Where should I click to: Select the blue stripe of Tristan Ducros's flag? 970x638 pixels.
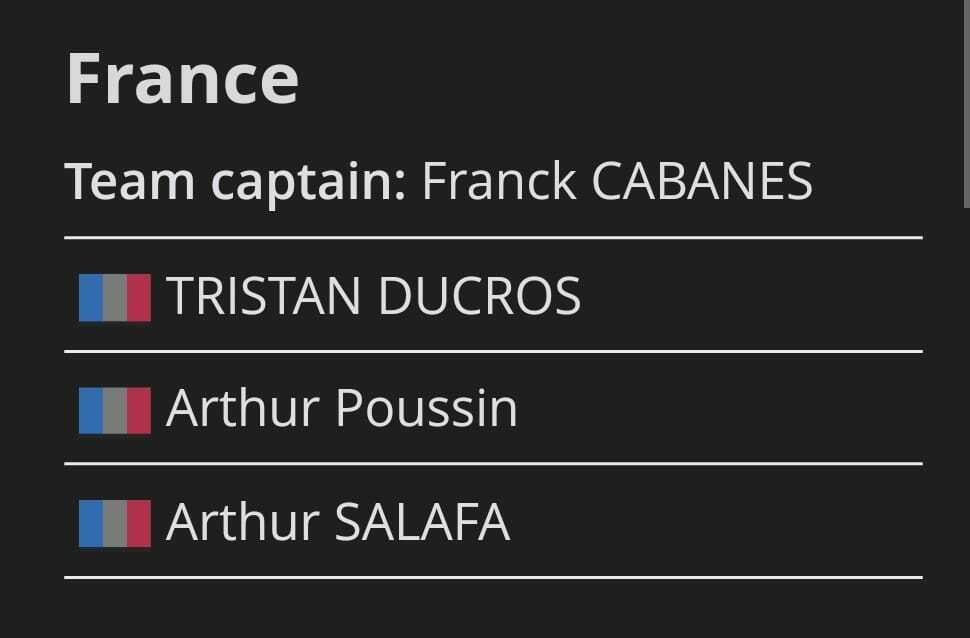(x=91, y=297)
